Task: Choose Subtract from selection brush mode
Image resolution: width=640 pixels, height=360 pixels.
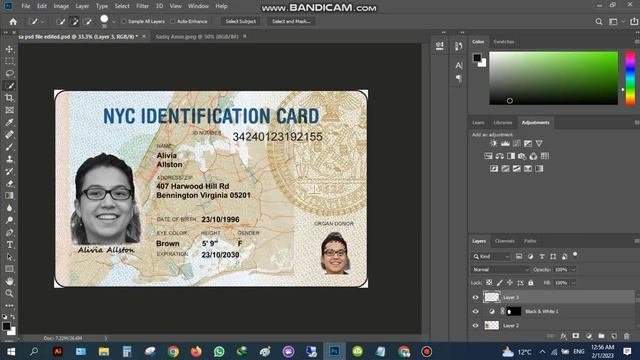Action: [88, 22]
